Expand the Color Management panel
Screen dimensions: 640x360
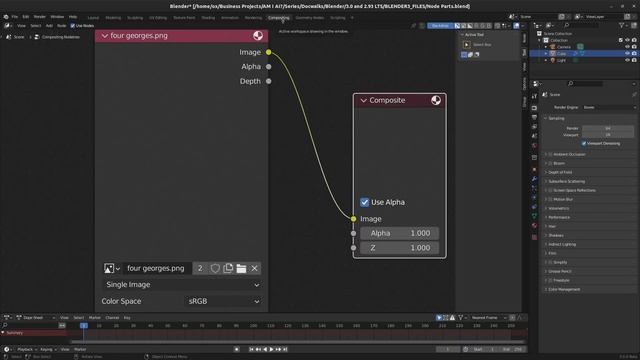pos(546,289)
